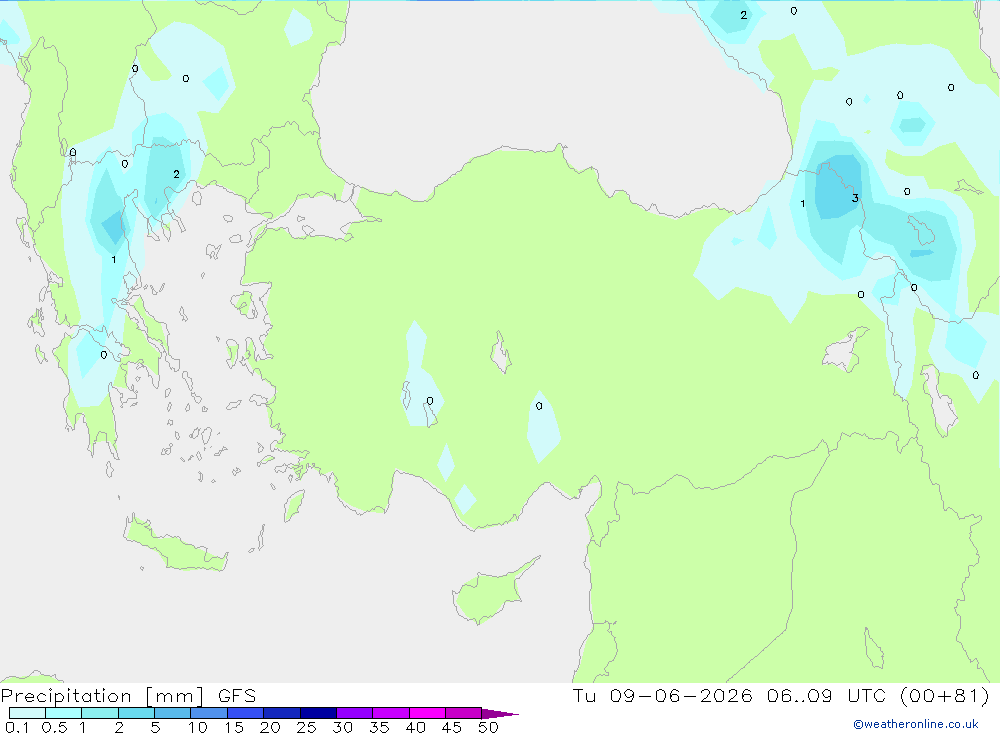Pick the purple legend swatch between 30 and 35

coord(354,713)
